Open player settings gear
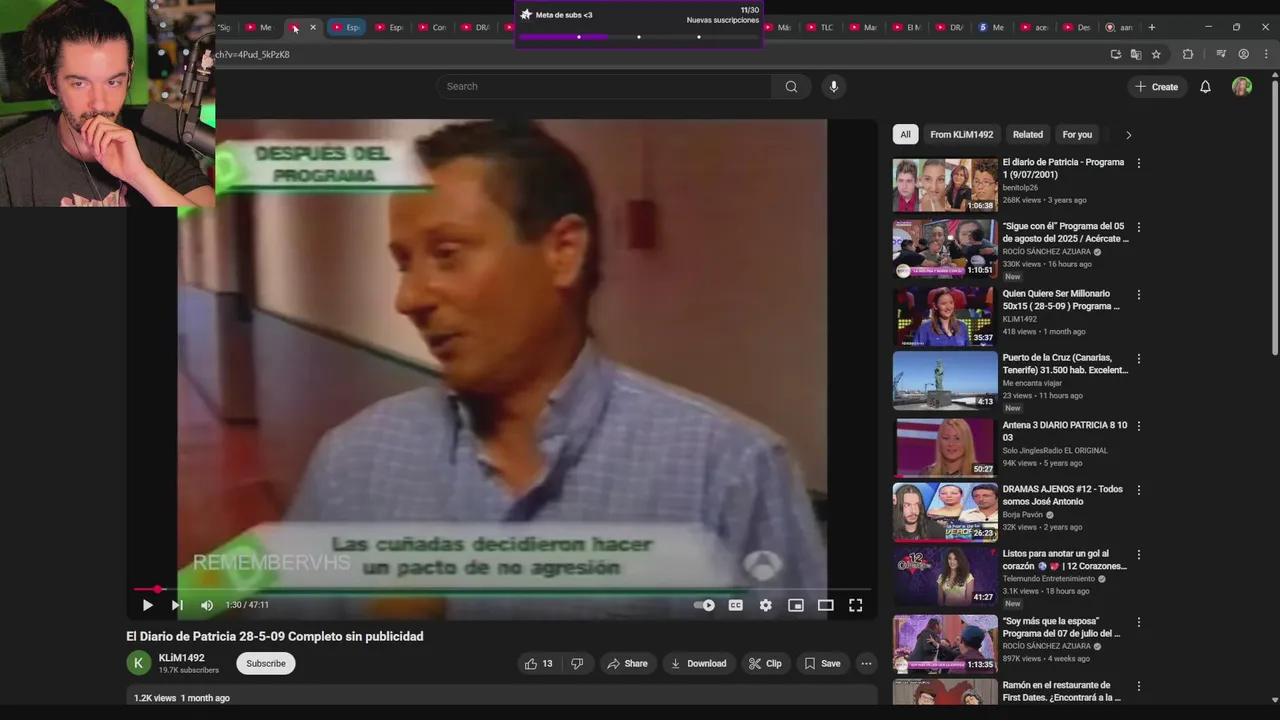Image resolution: width=1280 pixels, height=720 pixels. tap(765, 605)
